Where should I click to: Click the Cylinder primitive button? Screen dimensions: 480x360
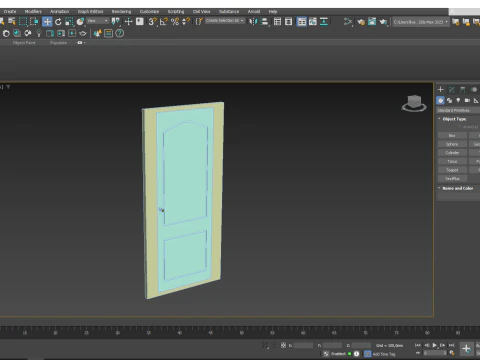click(x=452, y=153)
